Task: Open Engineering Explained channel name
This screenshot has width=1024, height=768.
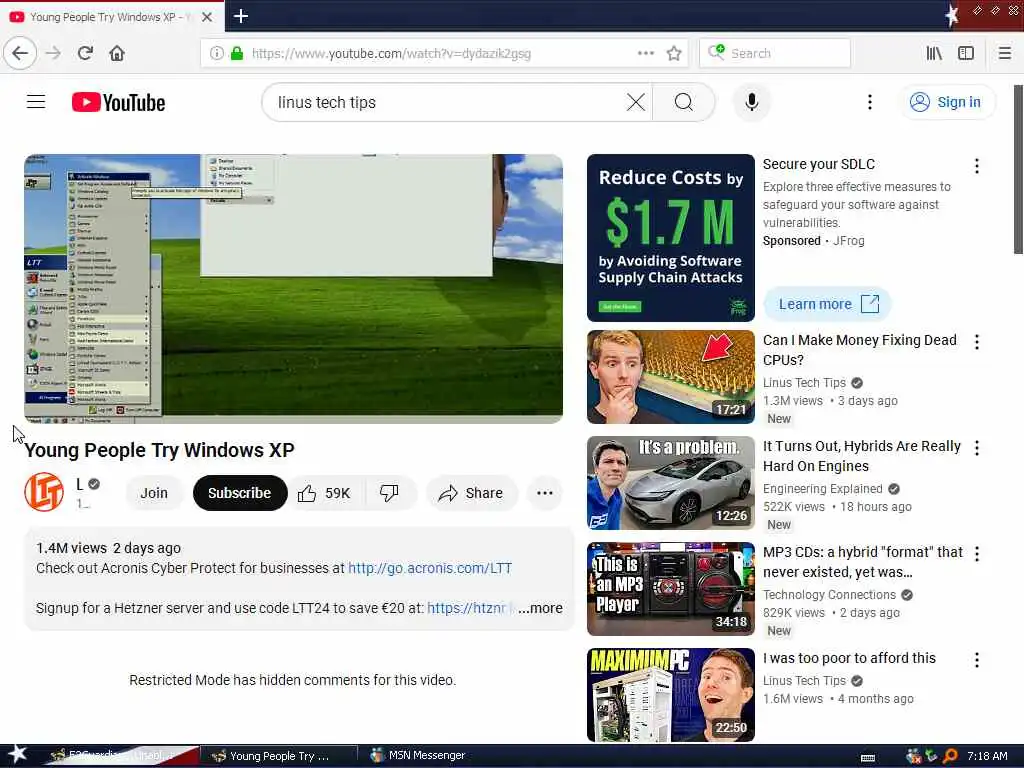Action: (x=822, y=488)
